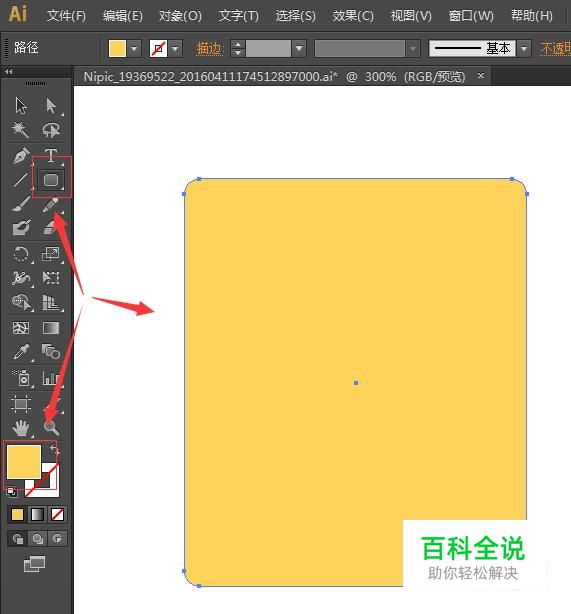This screenshot has width=571, height=614.
Task: Pick the Eraser tool
Action: (x=51, y=228)
